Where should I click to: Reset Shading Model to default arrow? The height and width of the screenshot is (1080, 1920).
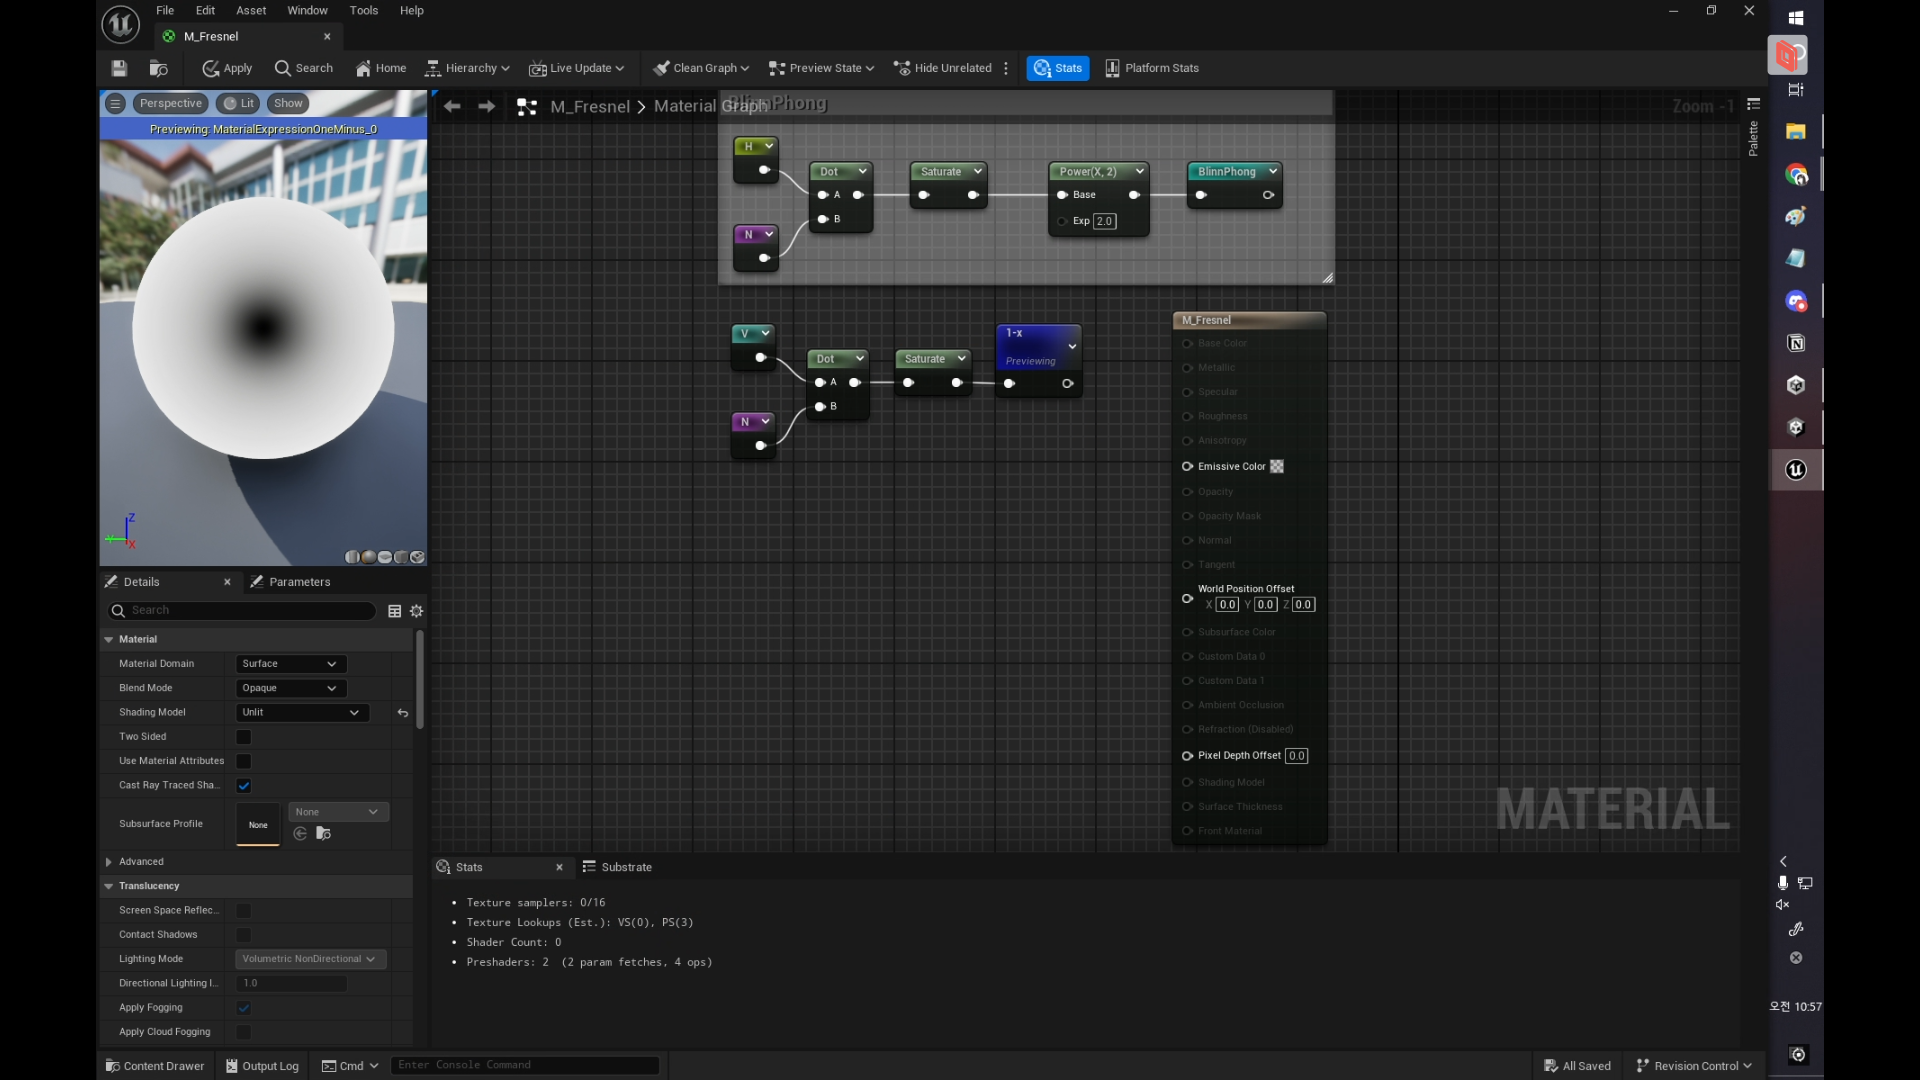pos(403,713)
